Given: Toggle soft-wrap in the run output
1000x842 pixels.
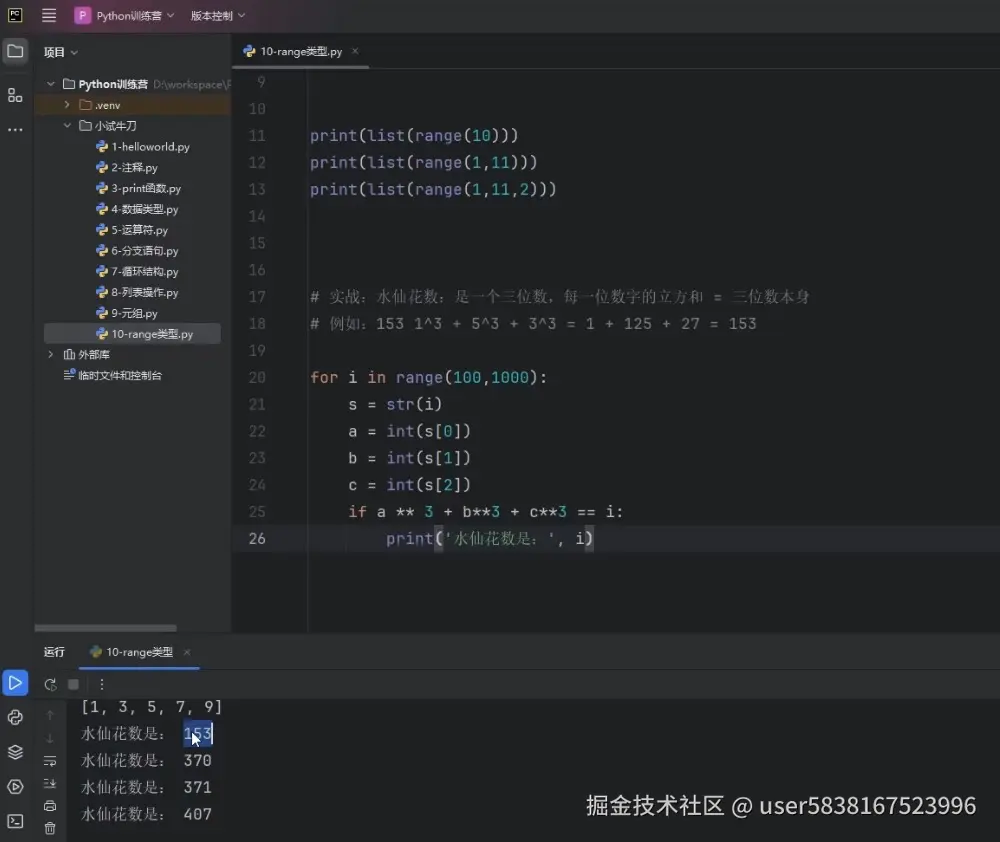Looking at the screenshot, I should tap(50, 761).
